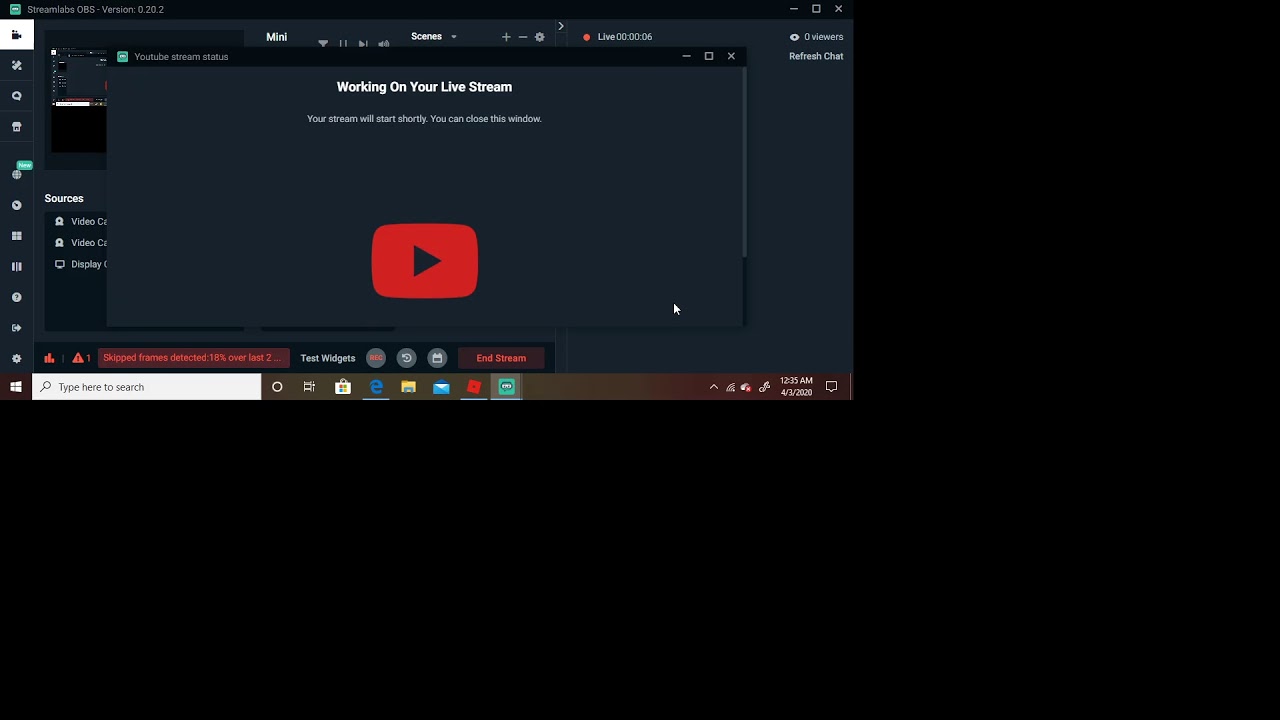
Task: Click the replay buffer icon
Action: tap(406, 358)
